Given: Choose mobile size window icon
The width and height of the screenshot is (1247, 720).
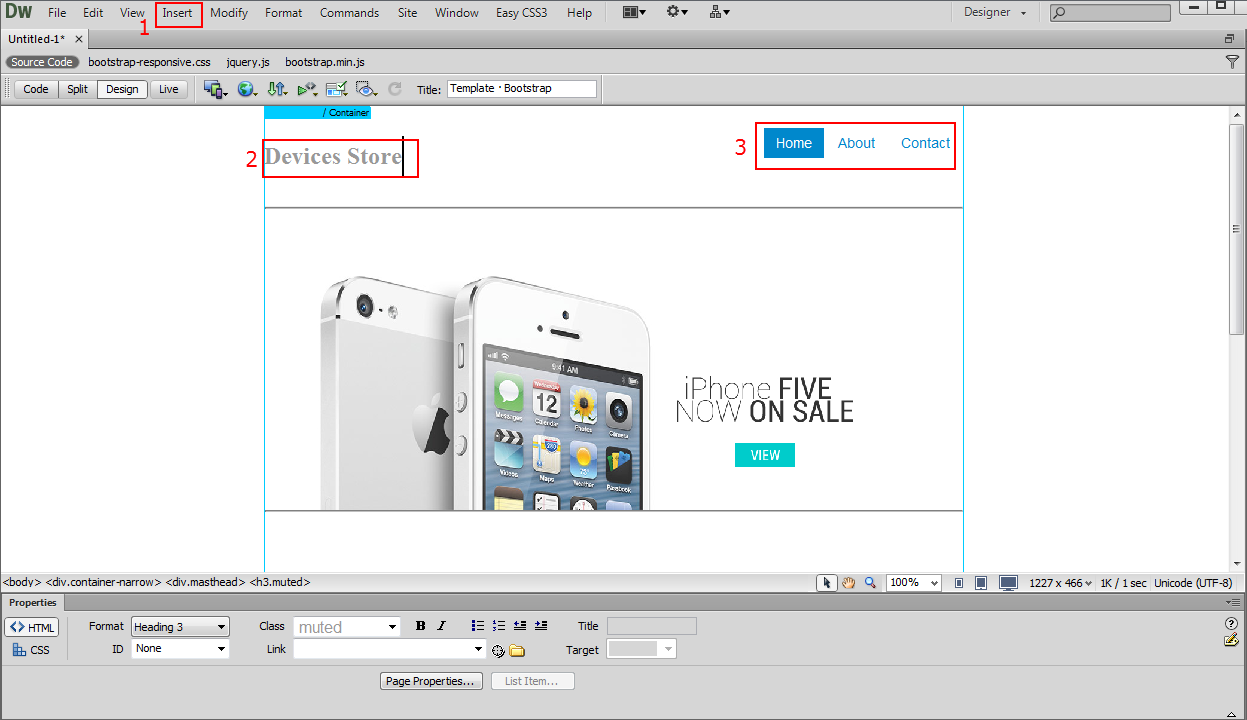Looking at the screenshot, I should 959,583.
